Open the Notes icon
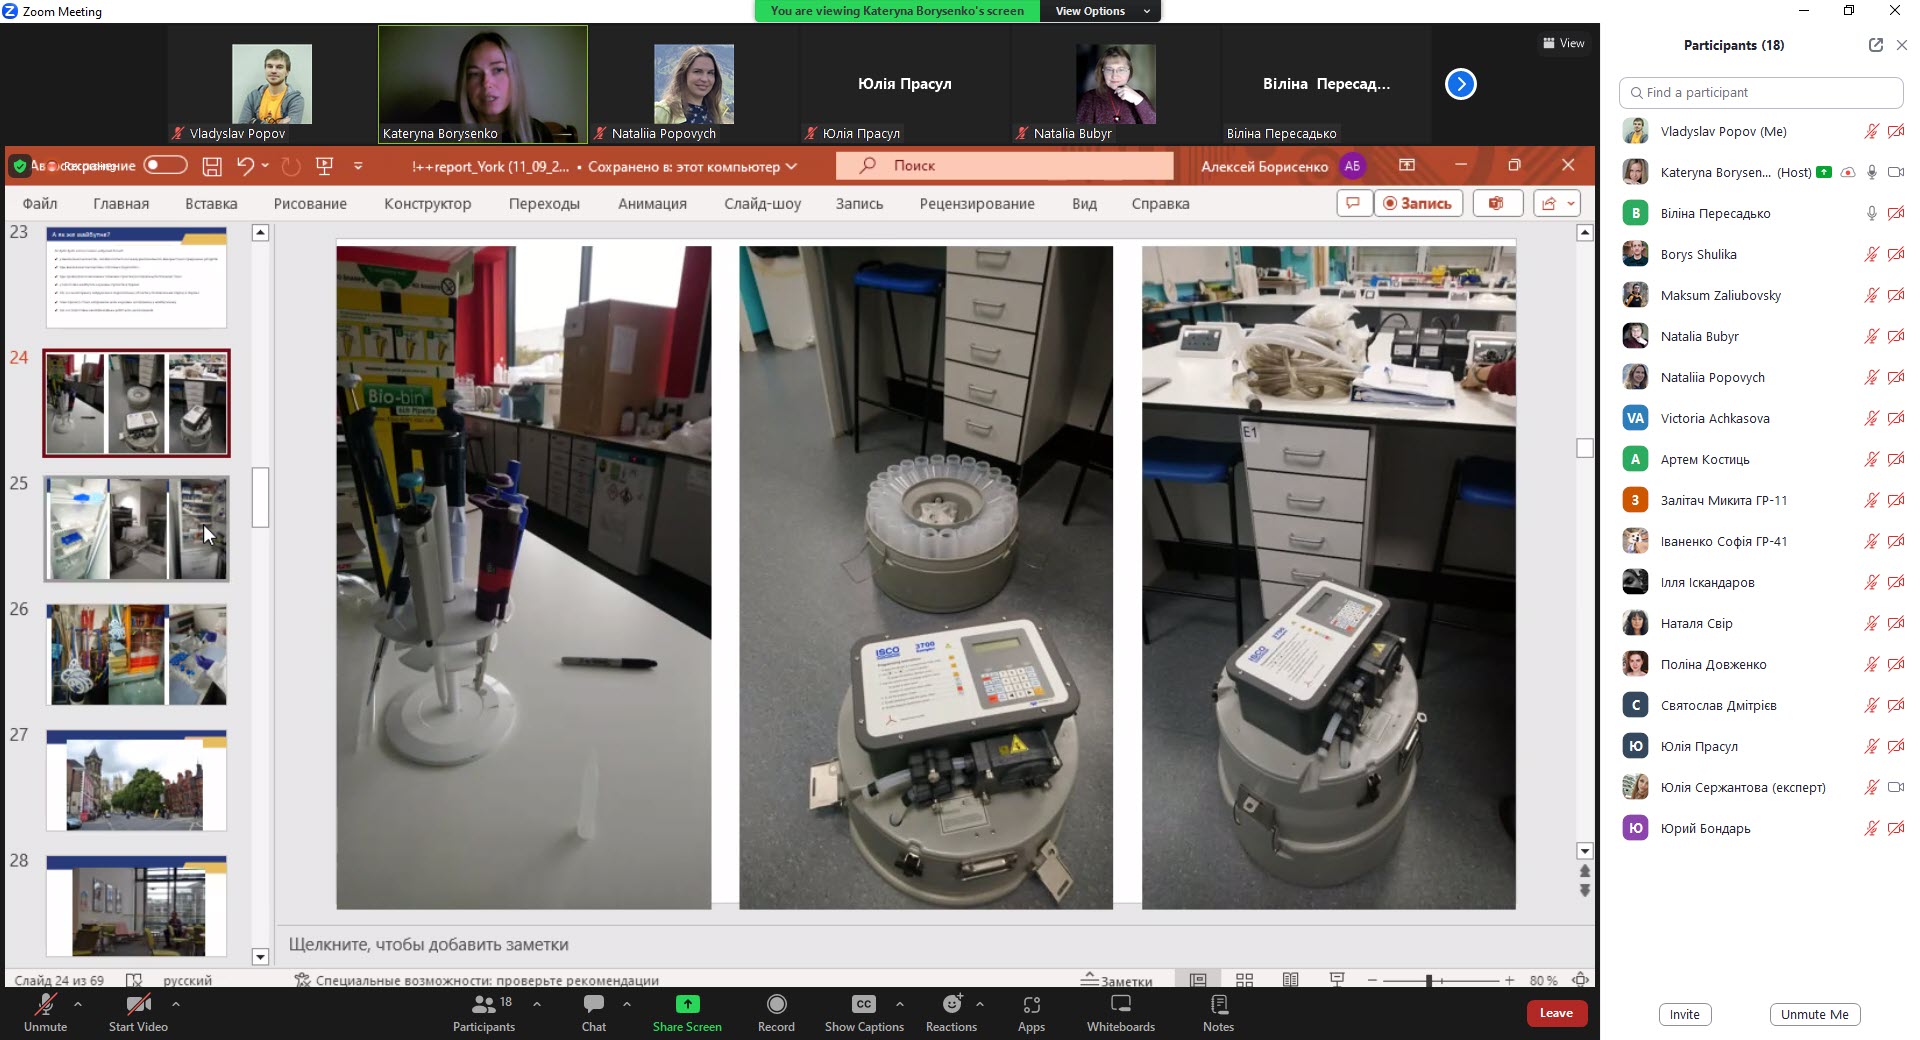Viewport: 1920px width, 1040px height. [x=1218, y=1004]
